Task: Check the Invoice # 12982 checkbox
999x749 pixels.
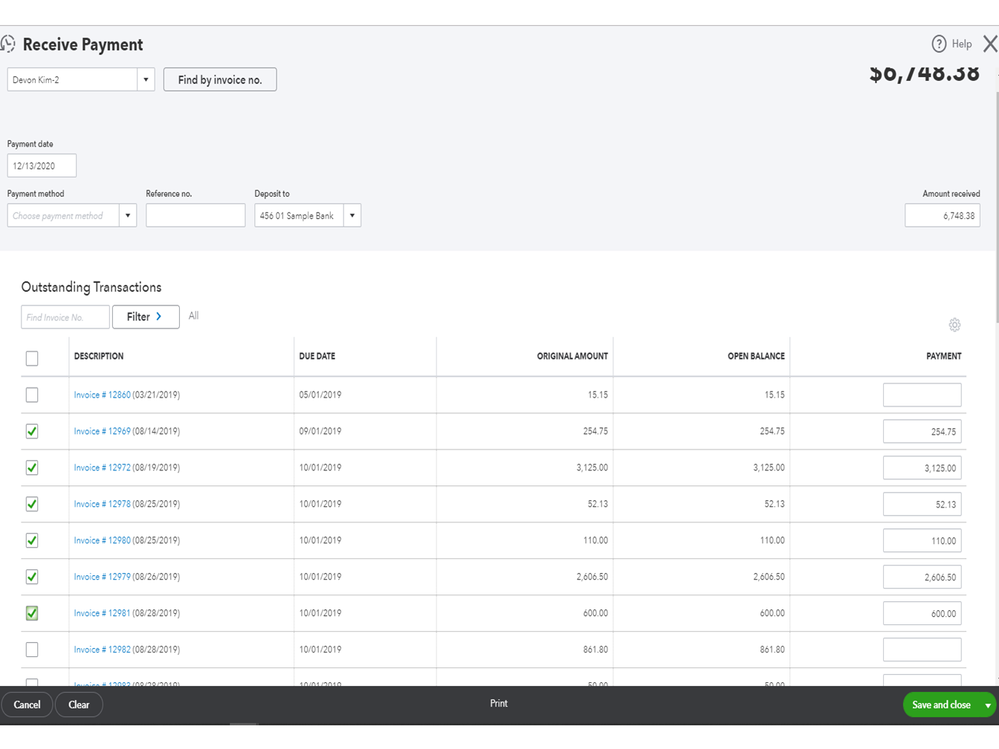Action: point(32,649)
